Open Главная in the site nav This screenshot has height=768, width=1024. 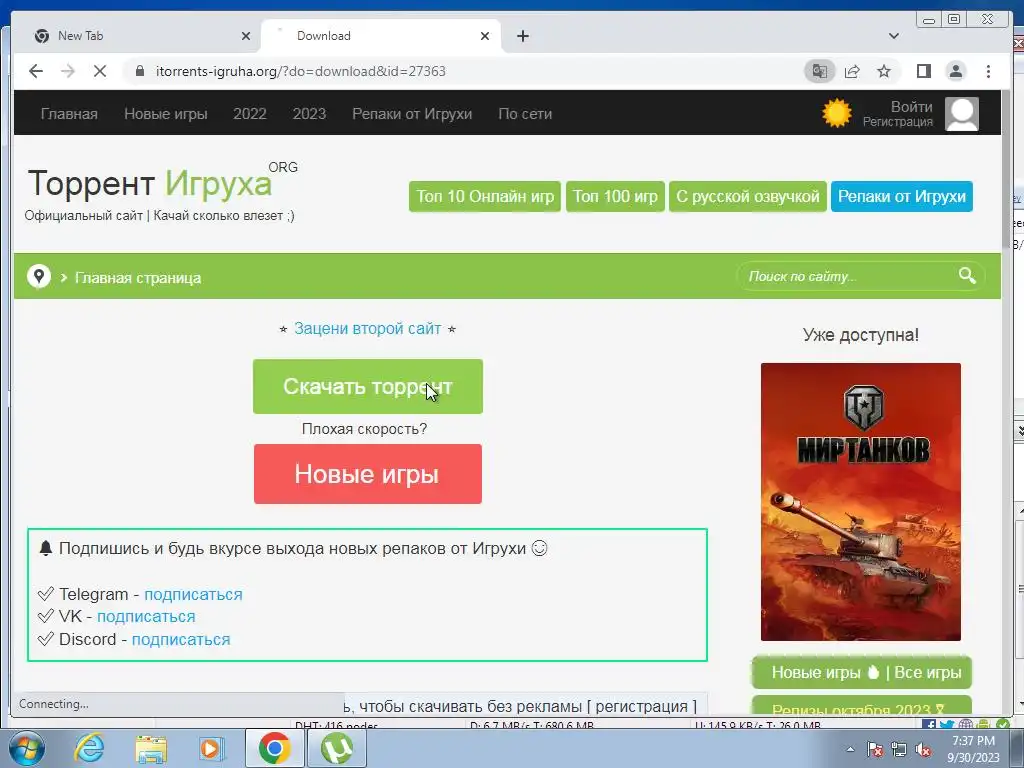click(69, 114)
